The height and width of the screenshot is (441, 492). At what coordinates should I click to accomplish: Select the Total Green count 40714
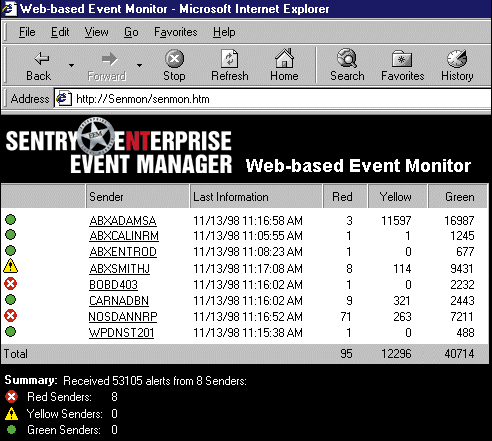(x=459, y=354)
